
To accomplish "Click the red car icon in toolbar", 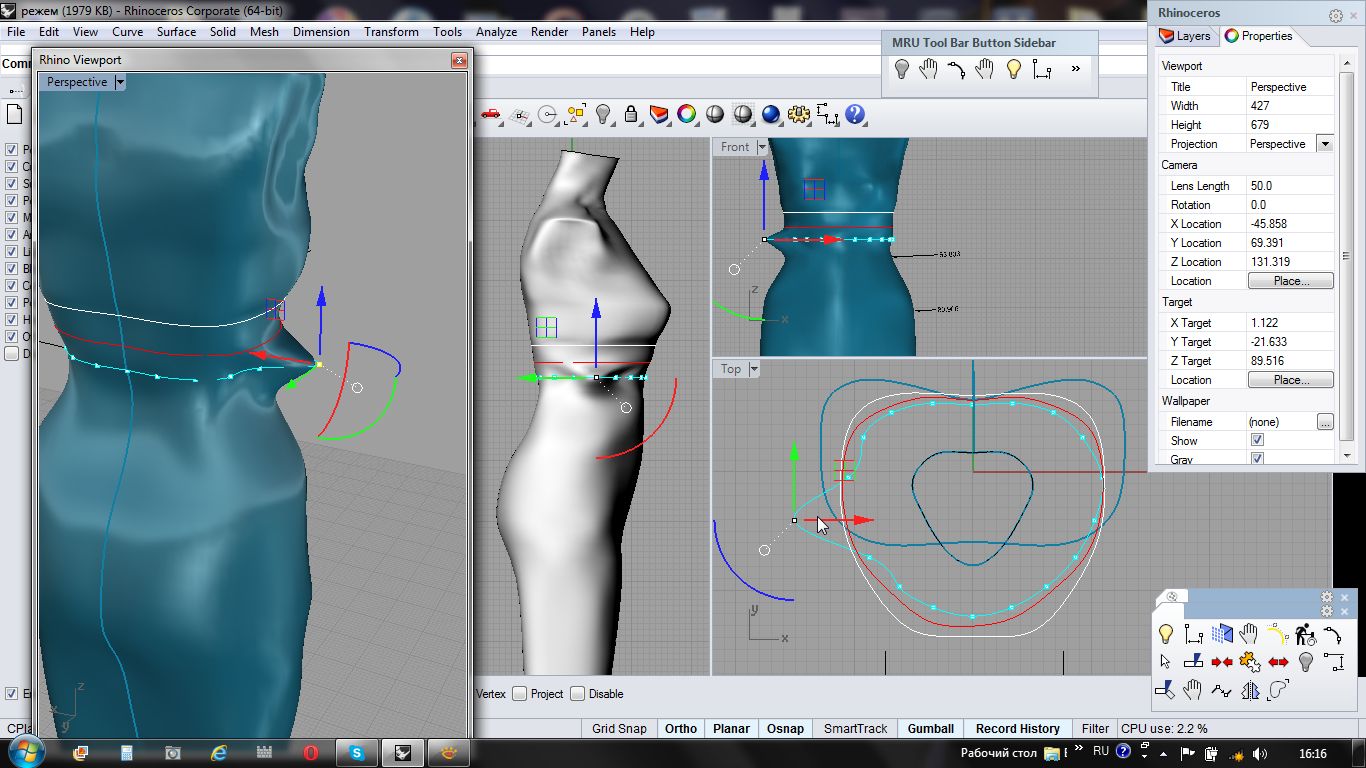I will 490,114.
